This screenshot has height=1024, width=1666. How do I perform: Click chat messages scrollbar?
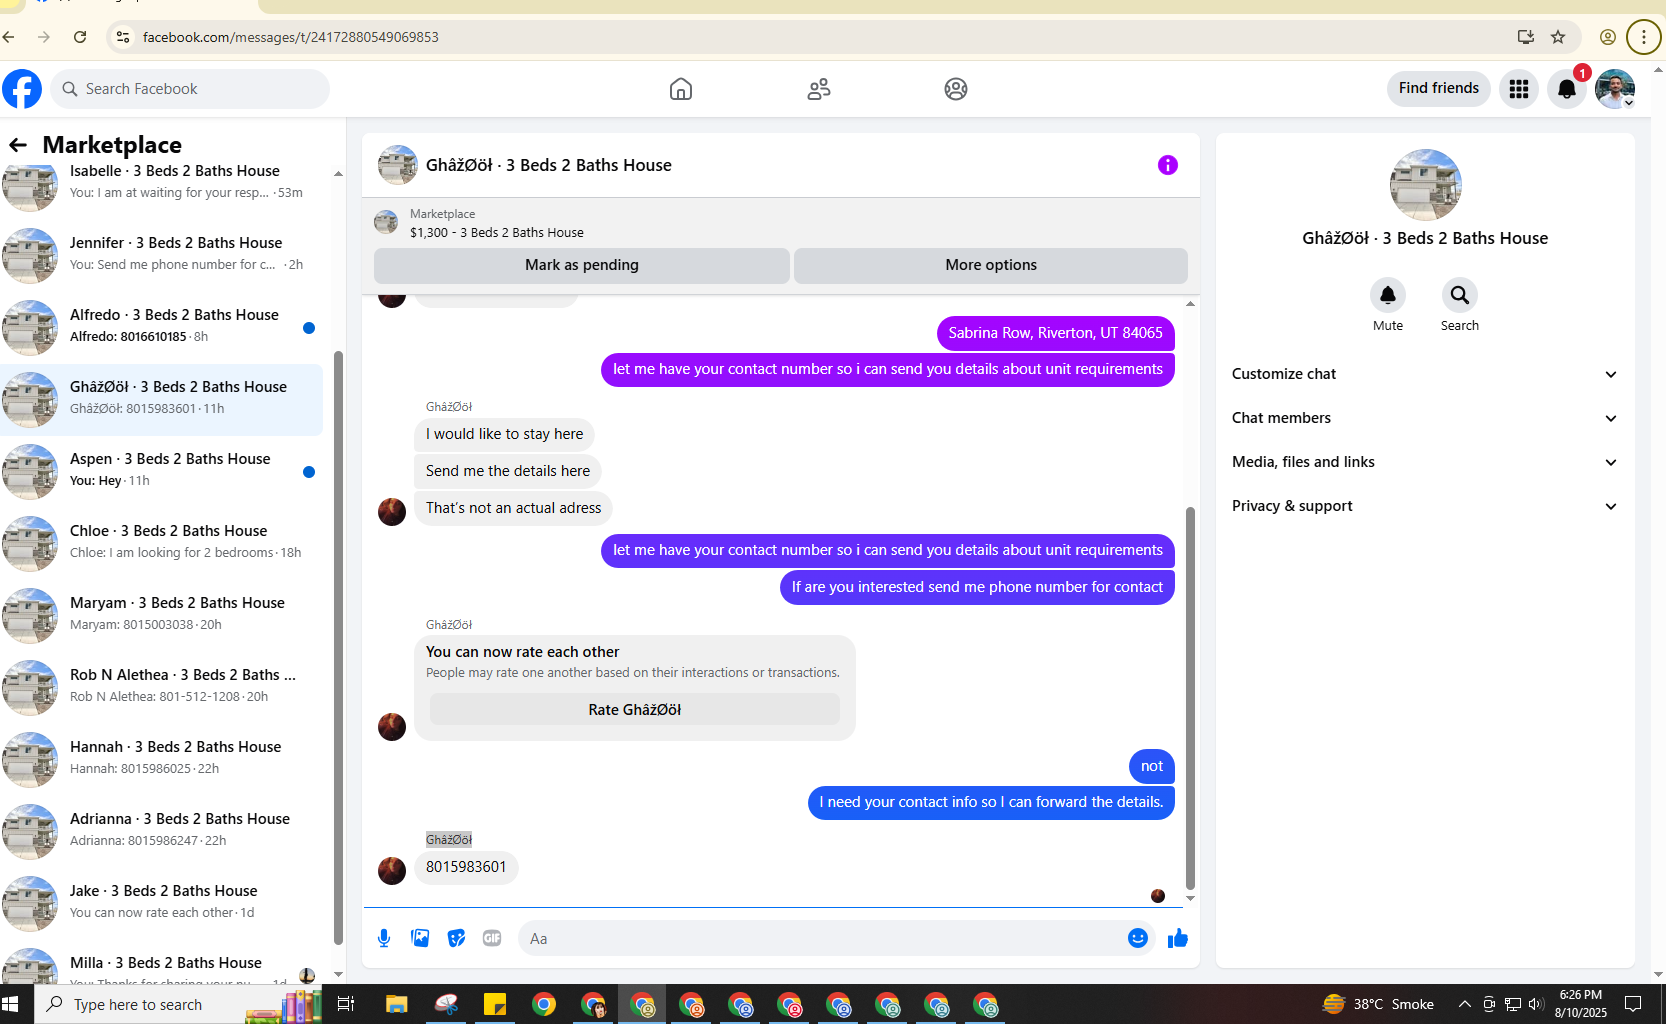coord(1190,698)
